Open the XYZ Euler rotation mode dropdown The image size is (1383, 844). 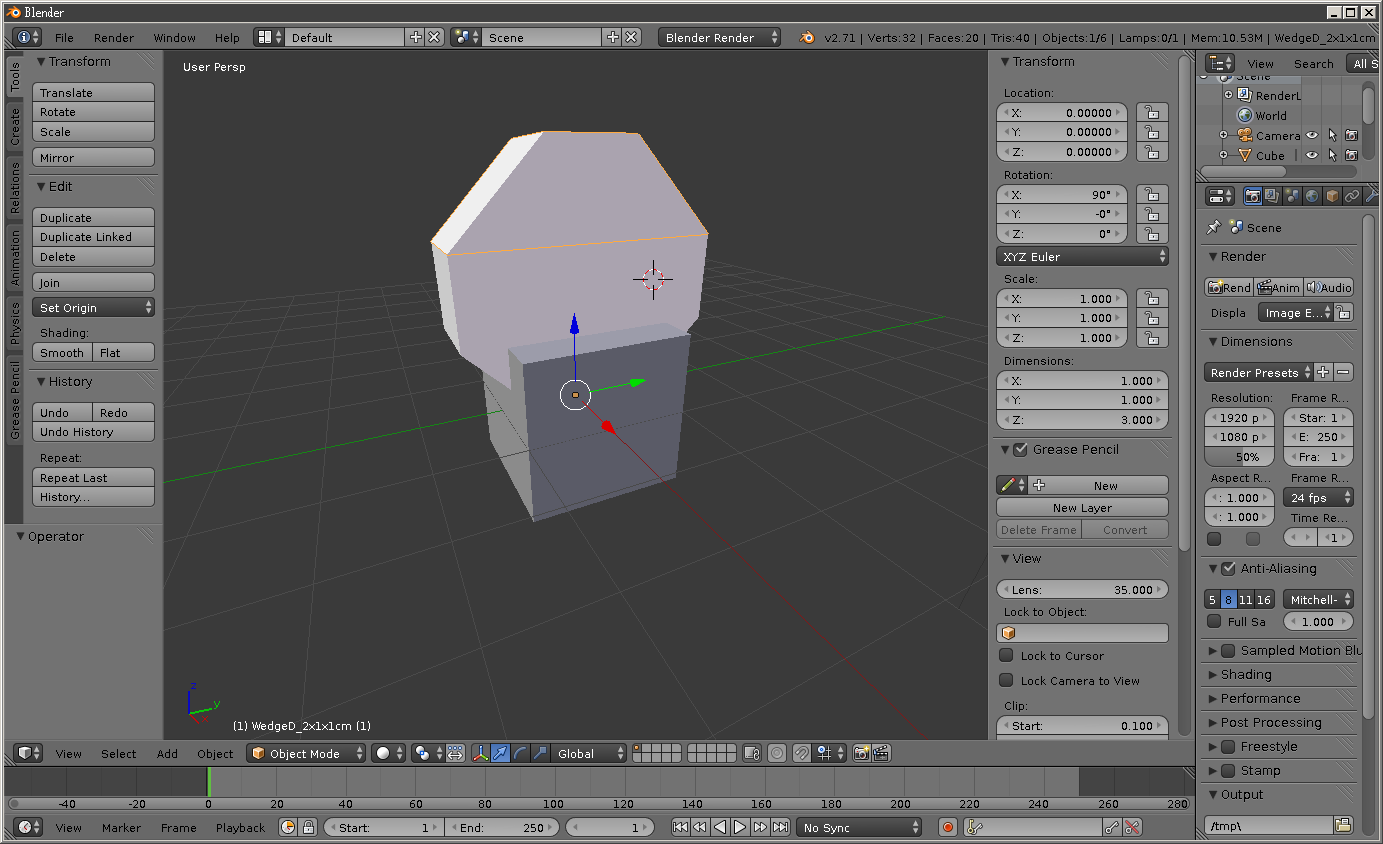pos(1082,257)
